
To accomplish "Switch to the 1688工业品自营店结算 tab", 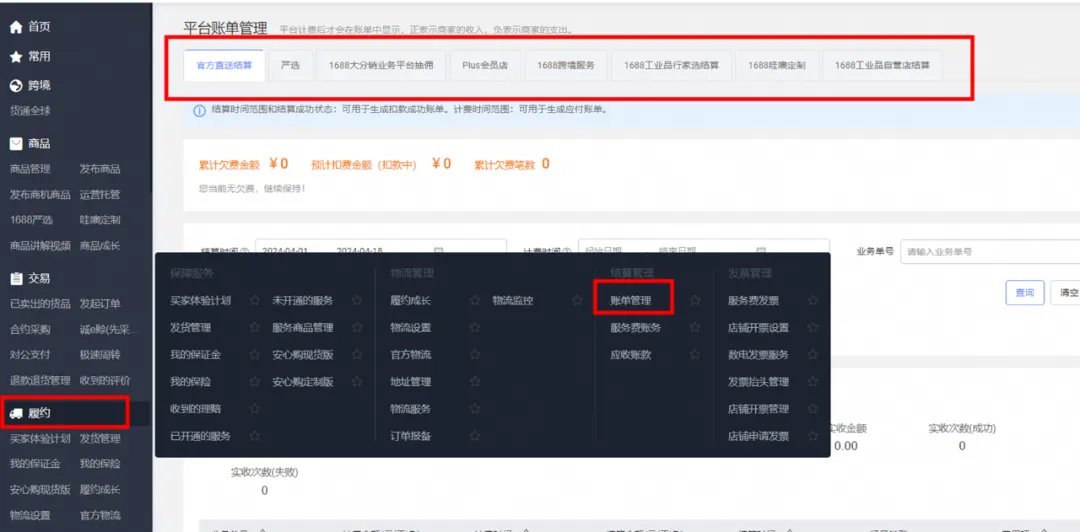I will pyautogui.click(x=881, y=65).
